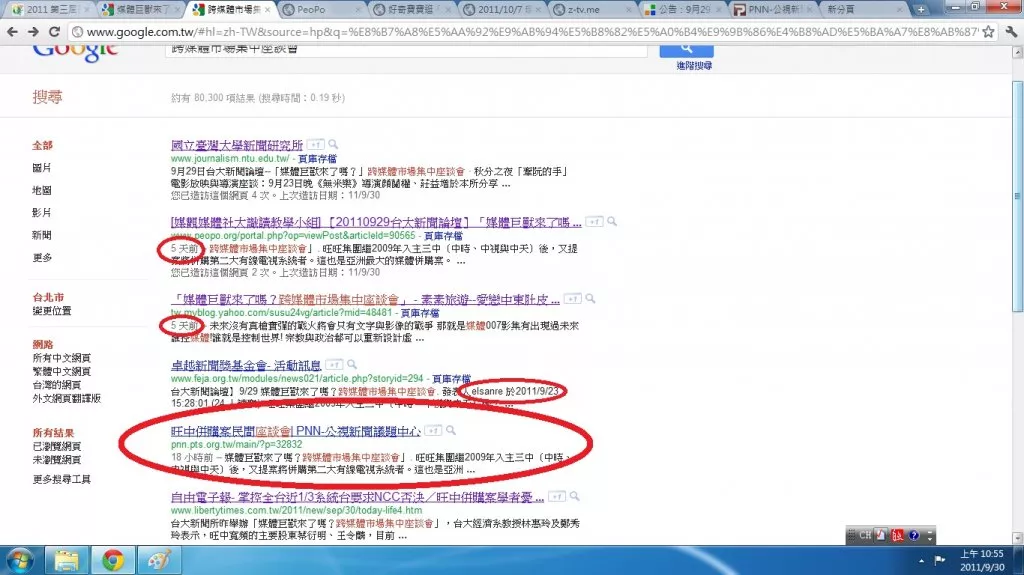Expand 更多搜尋工具 in the sidebar
This screenshot has height=575, width=1024.
tap(61, 479)
